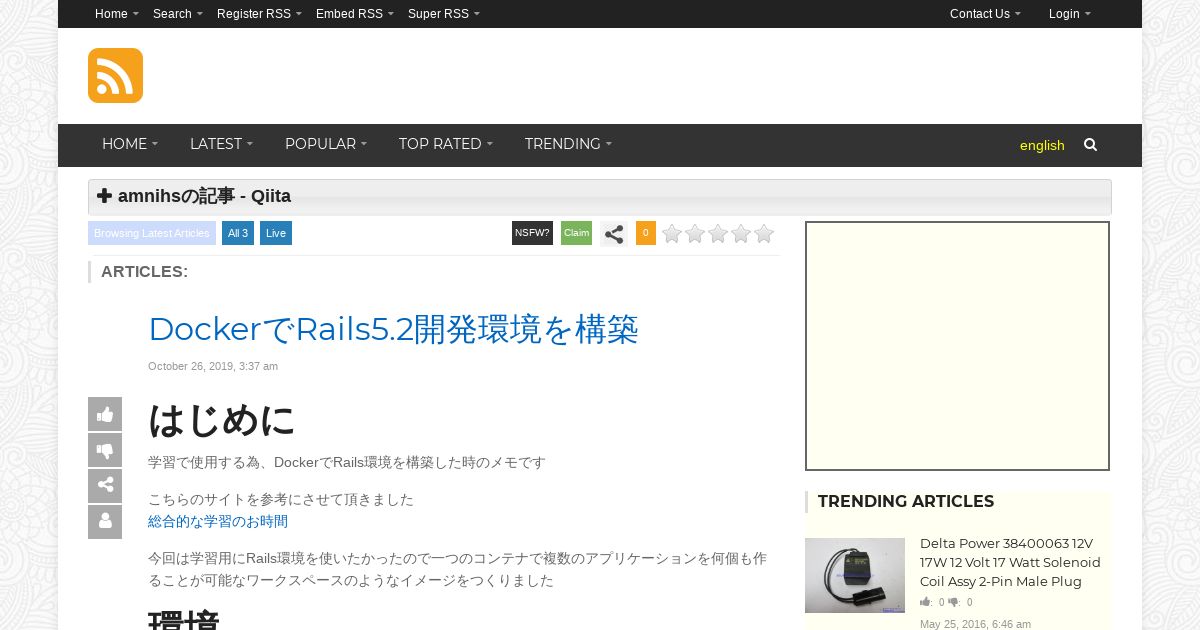The width and height of the screenshot is (1200, 630).
Task: Click the user profile icon beside the article
Action: tap(105, 522)
